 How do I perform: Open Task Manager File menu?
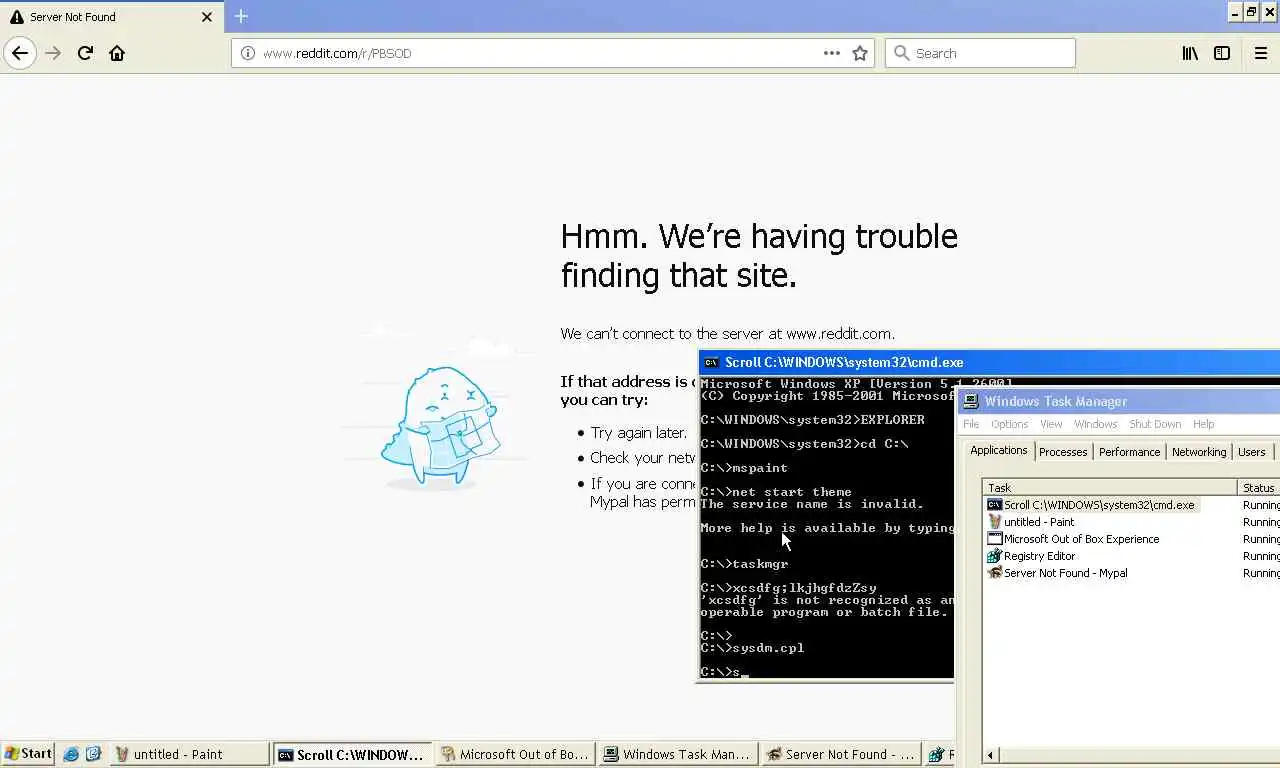(x=971, y=424)
